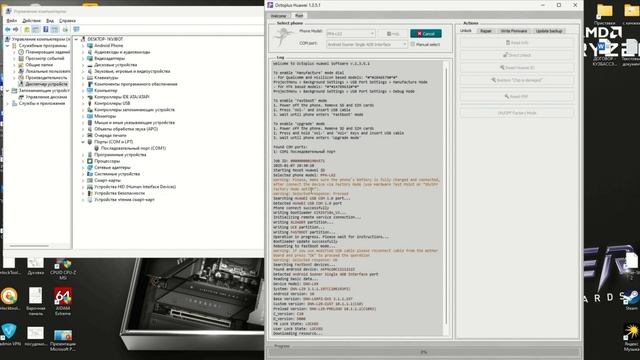Select the Android Phone device icon

click(90, 46)
